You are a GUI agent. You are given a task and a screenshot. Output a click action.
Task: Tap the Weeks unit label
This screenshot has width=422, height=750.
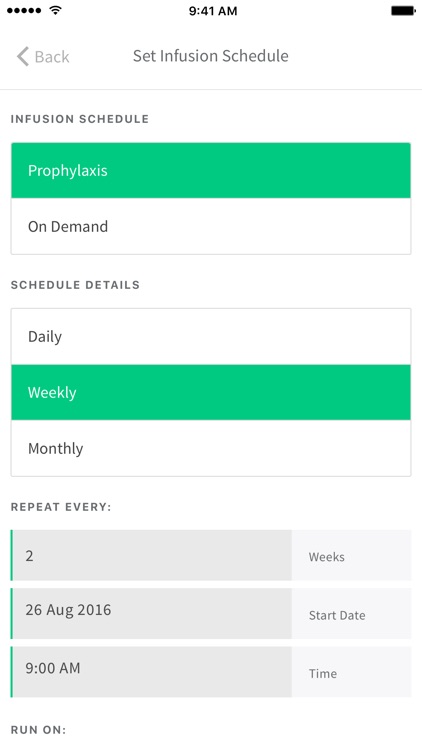326,557
